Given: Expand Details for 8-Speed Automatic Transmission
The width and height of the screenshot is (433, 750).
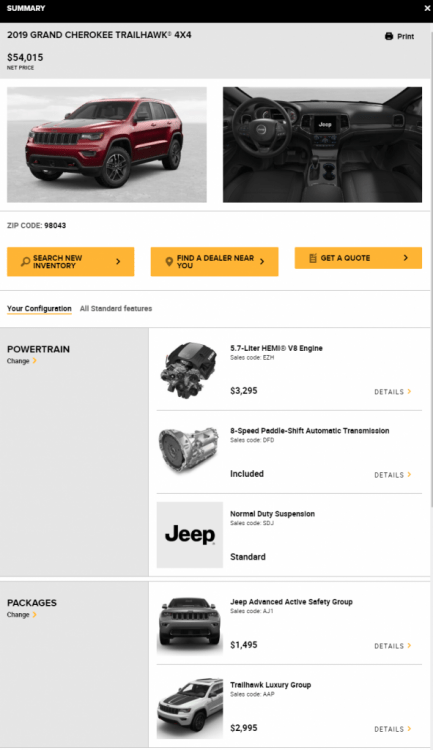Looking at the screenshot, I should click(393, 475).
